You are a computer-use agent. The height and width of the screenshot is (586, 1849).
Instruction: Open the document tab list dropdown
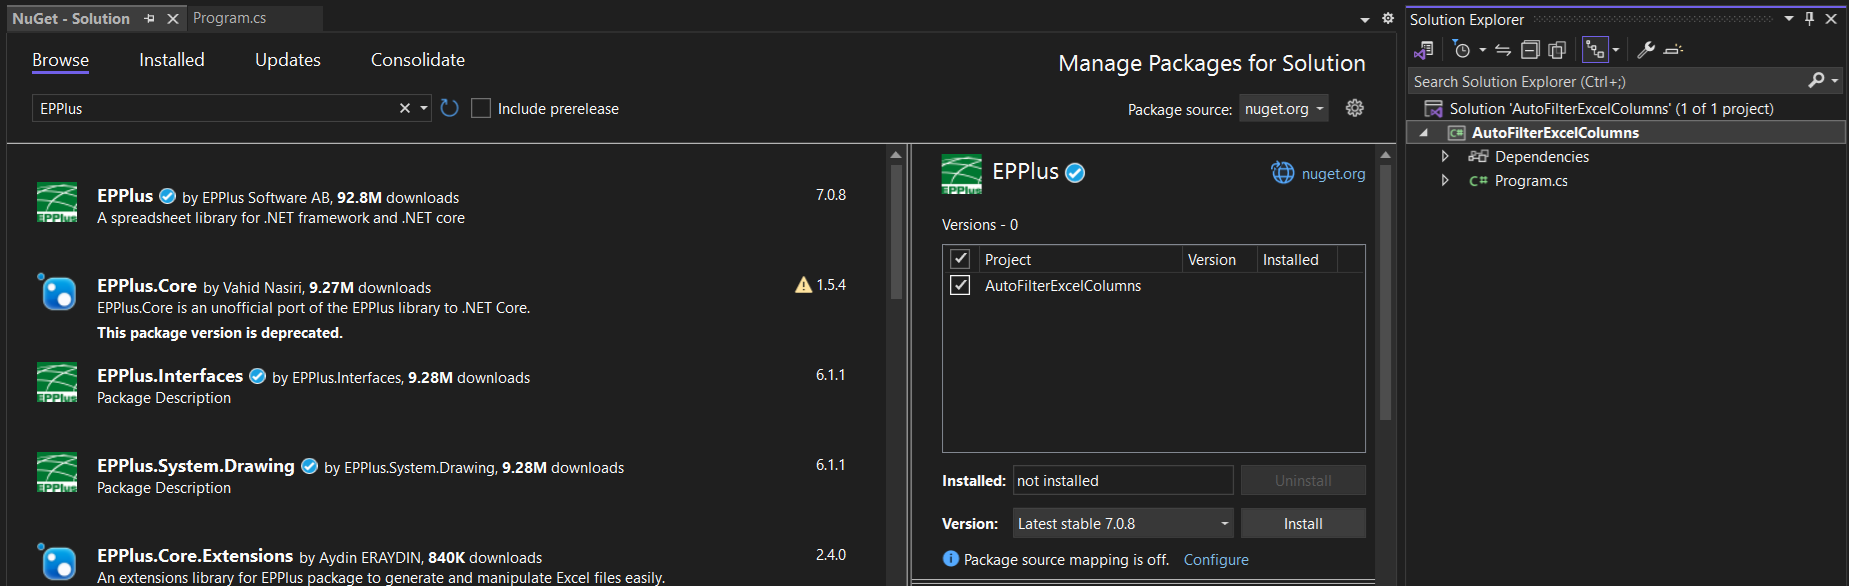(1365, 19)
